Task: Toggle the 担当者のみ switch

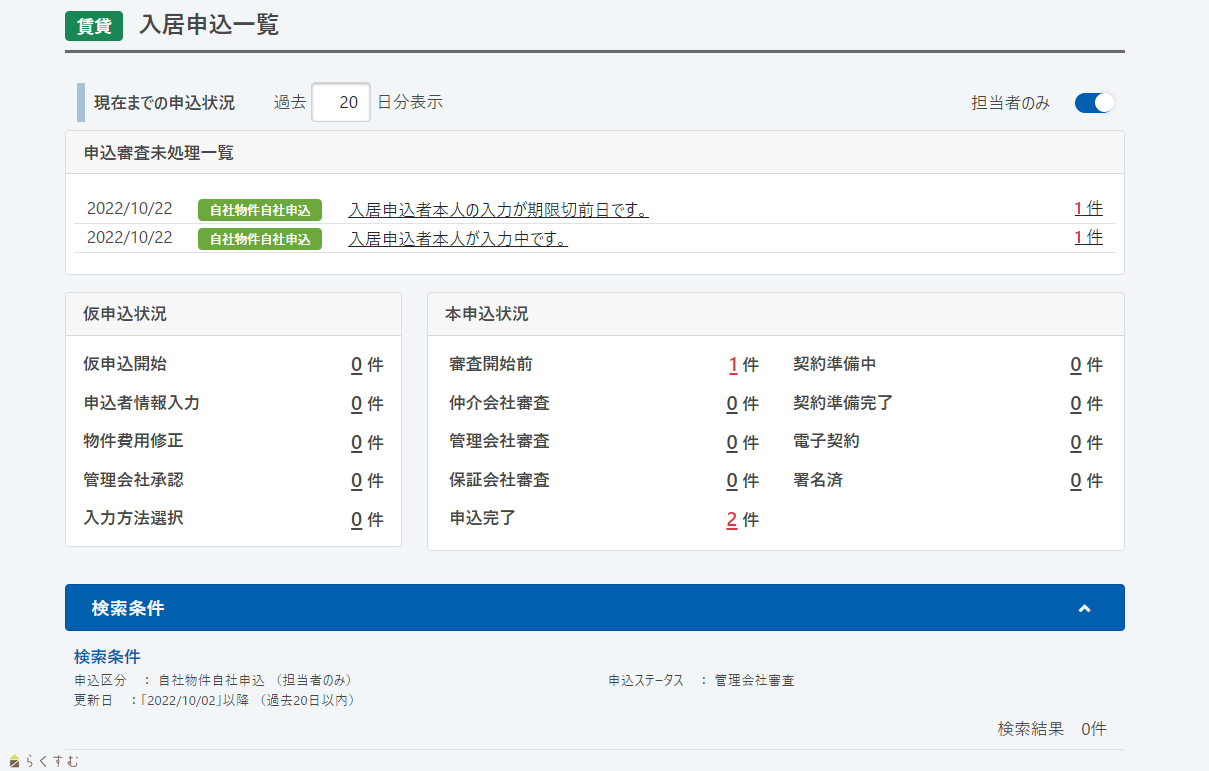Action: pyautogui.click(x=1093, y=102)
